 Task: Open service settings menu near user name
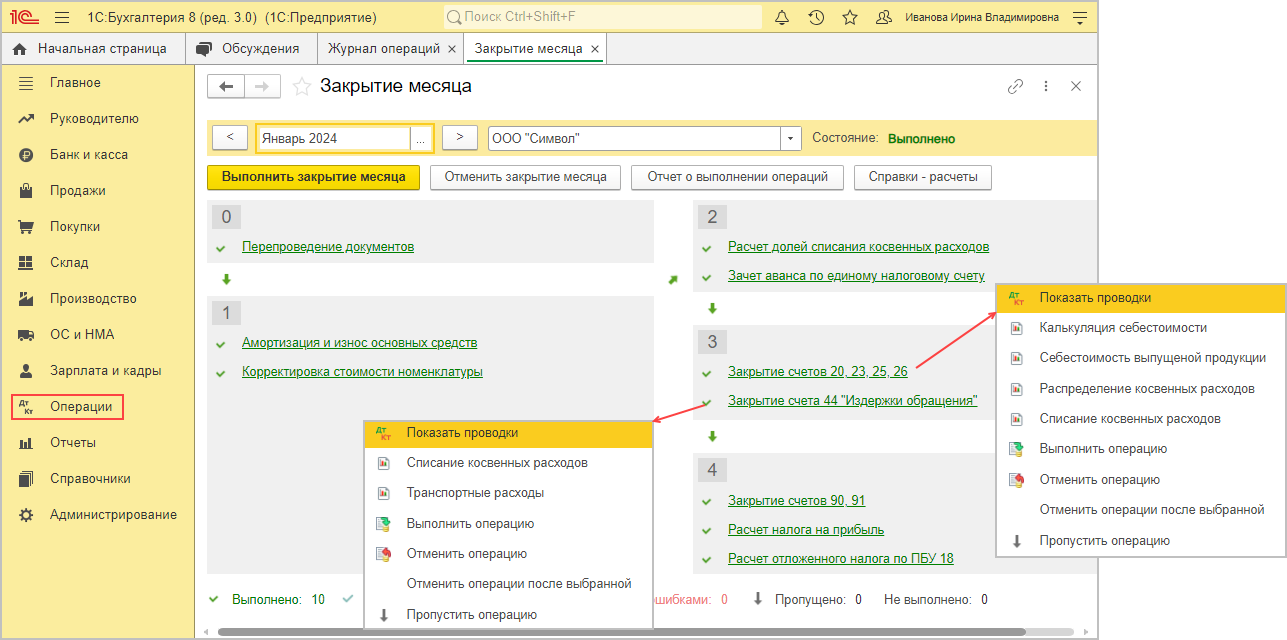pyautogui.click(x=1079, y=18)
